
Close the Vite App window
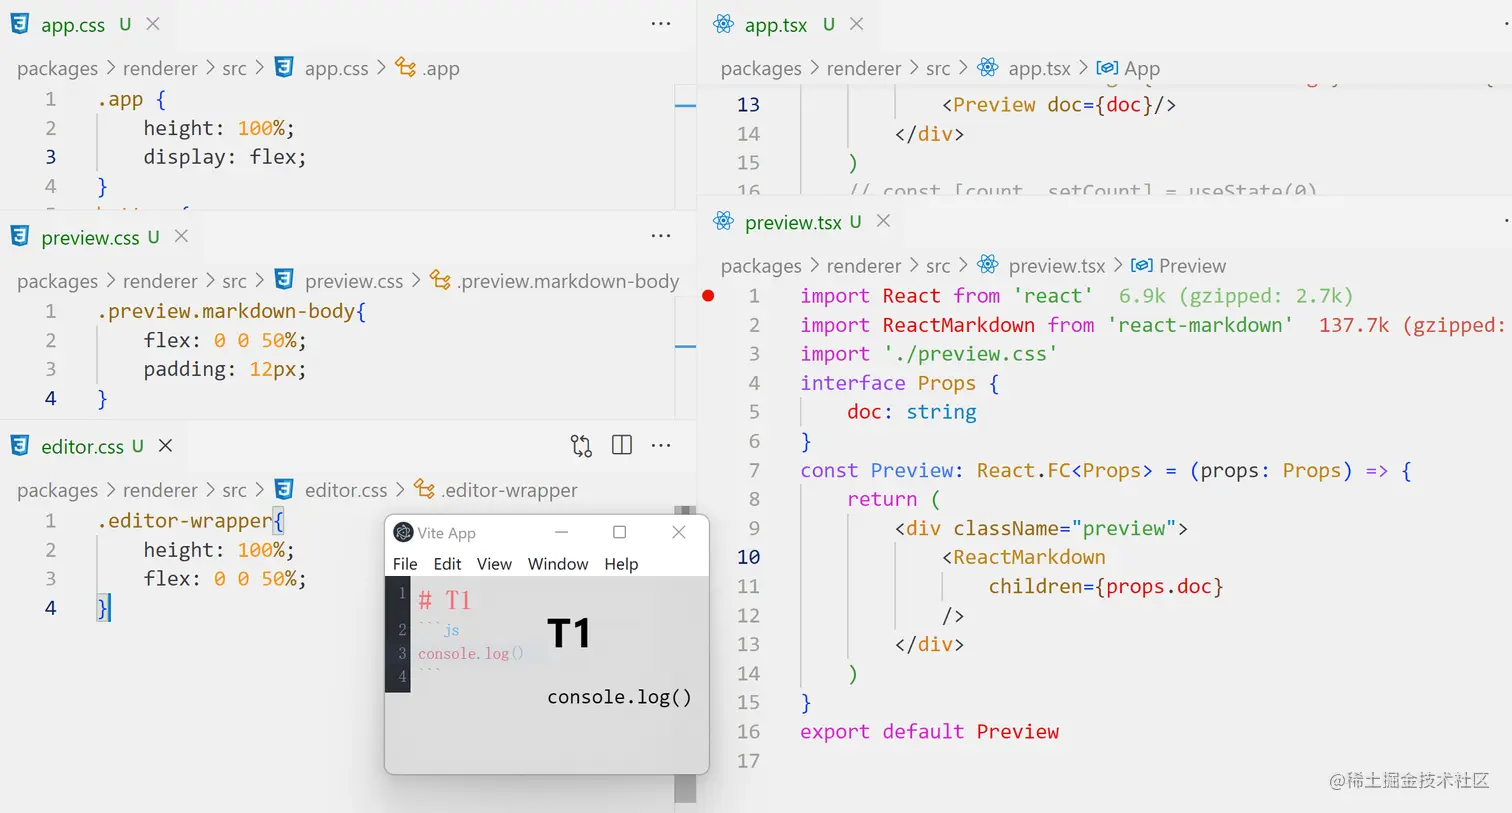[679, 532]
